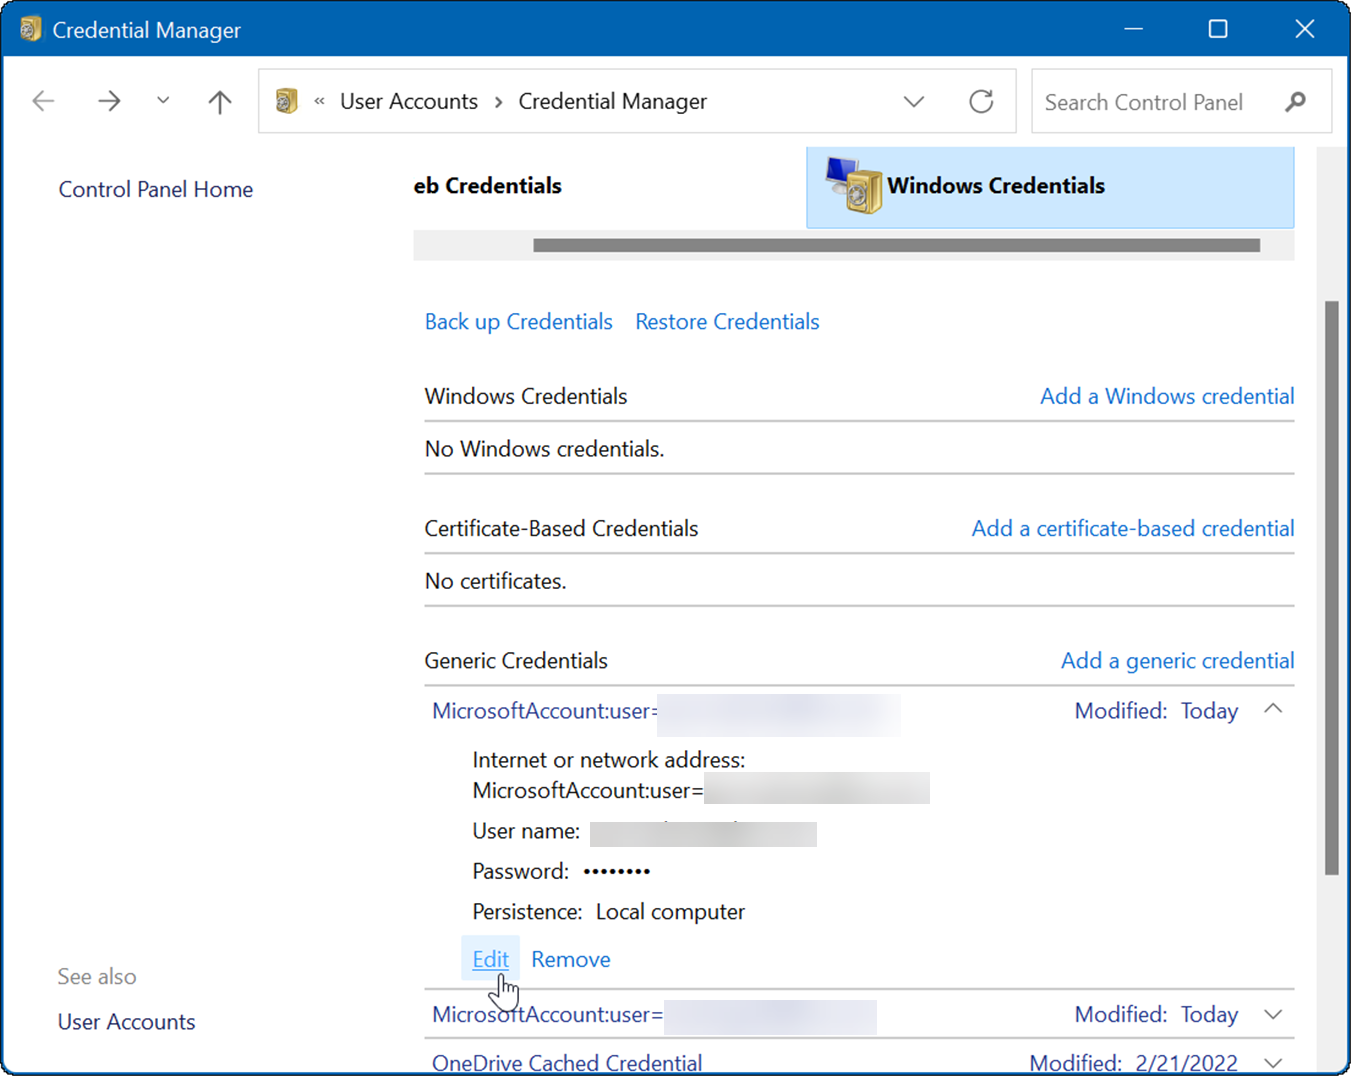Click the back navigation arrow
This screenshot has height=1076, width=1351.
tap(43, 101)
